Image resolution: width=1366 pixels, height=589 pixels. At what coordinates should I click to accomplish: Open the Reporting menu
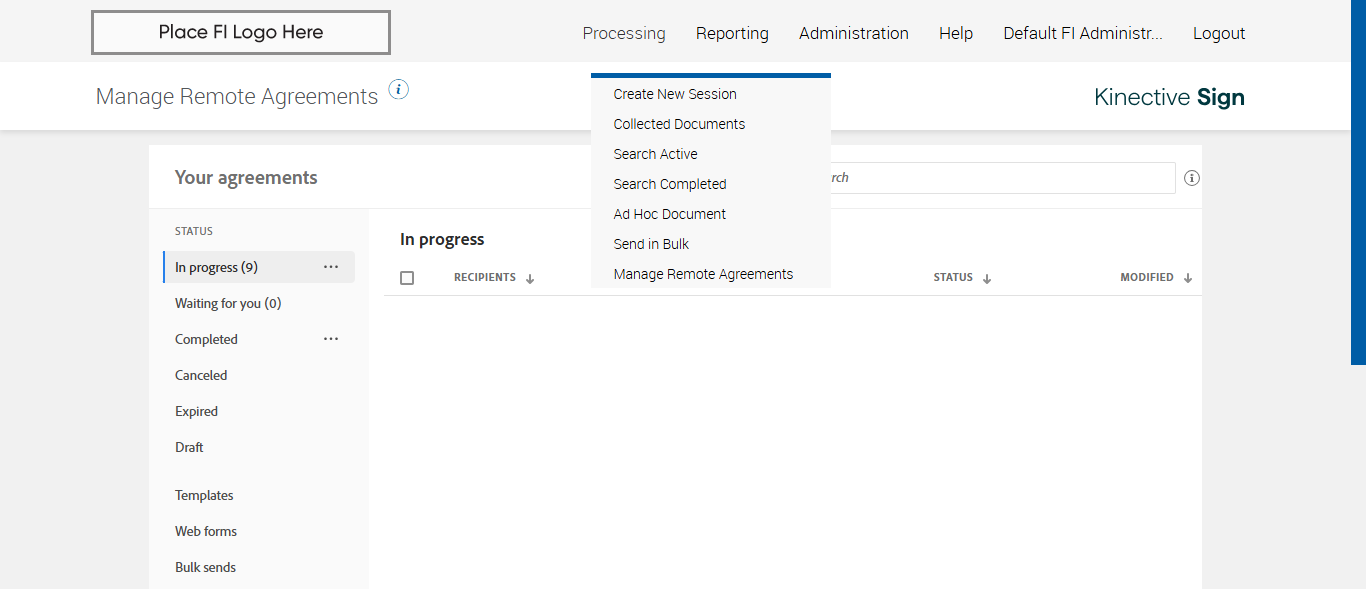pos(732,33)
